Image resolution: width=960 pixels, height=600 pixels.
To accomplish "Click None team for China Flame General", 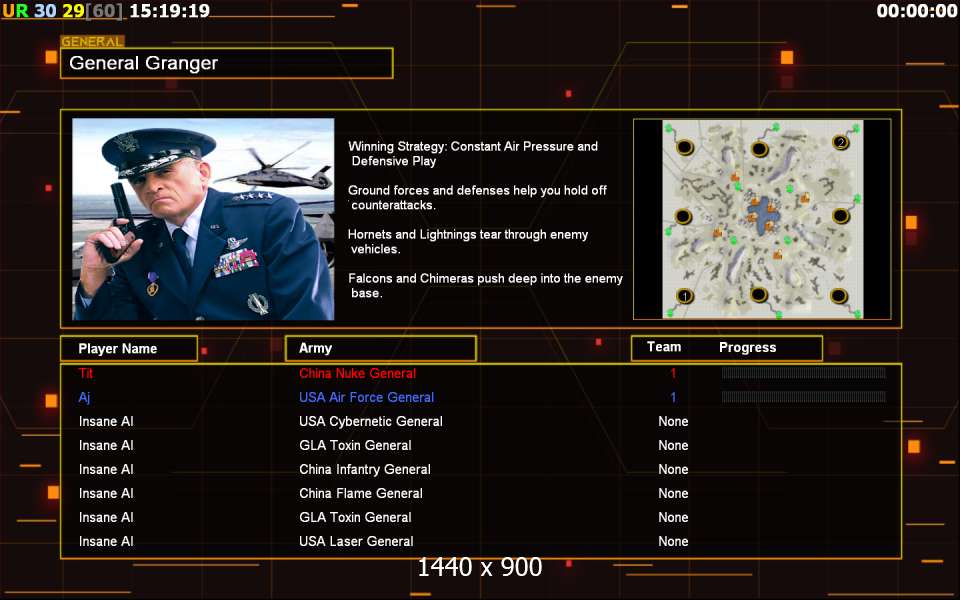I will [x=673, y=493].
